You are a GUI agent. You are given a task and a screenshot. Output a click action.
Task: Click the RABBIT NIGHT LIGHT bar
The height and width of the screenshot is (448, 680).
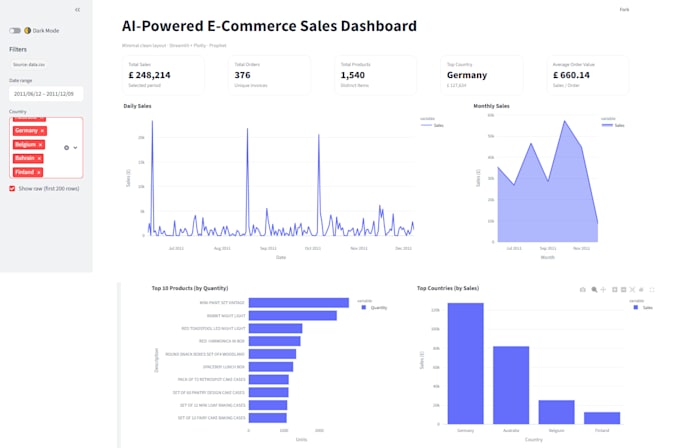pyautogui.click(x=293, y=316)
